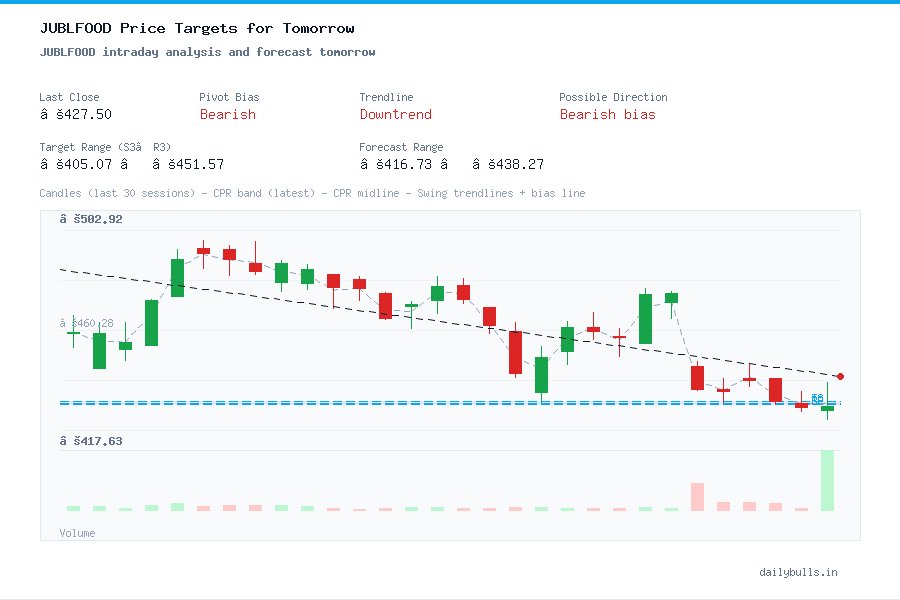Click the blue dashed CPR band line
Image resolution: width=900 pixels, height=600 pixels.
click(450, 403)
